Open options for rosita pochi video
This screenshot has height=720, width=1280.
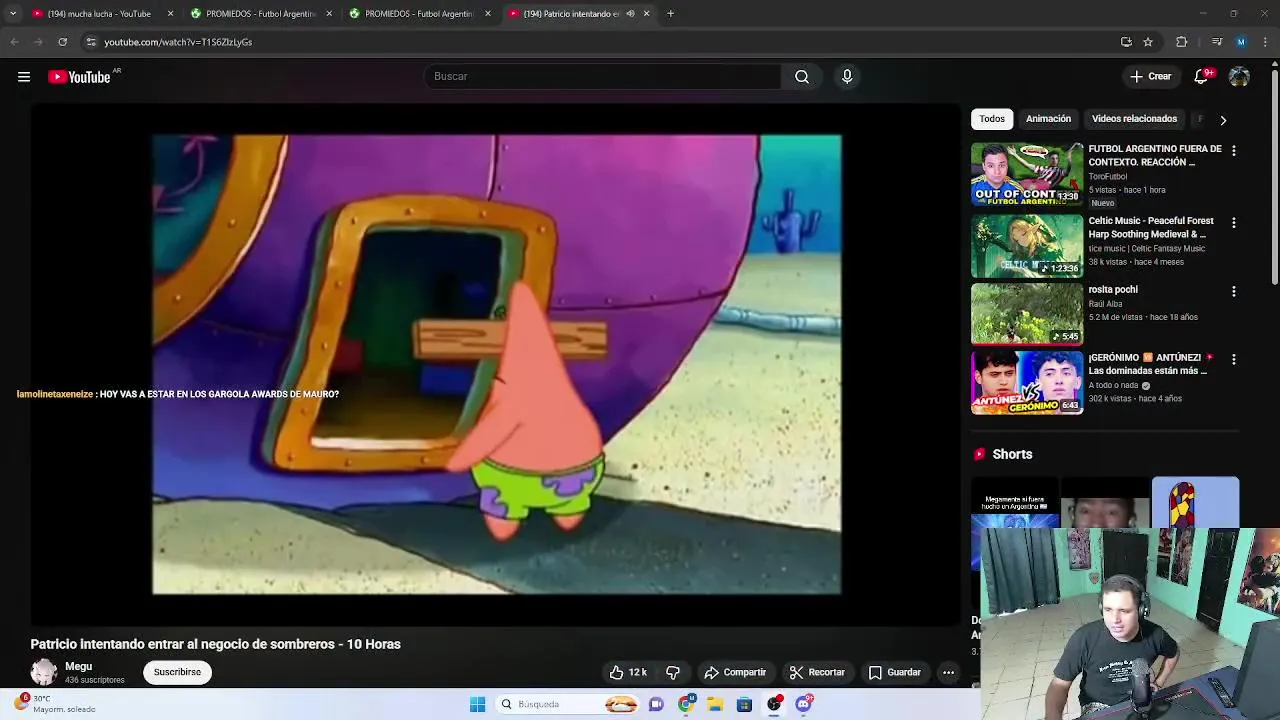pyautogui.click(x=1233, y=291)
